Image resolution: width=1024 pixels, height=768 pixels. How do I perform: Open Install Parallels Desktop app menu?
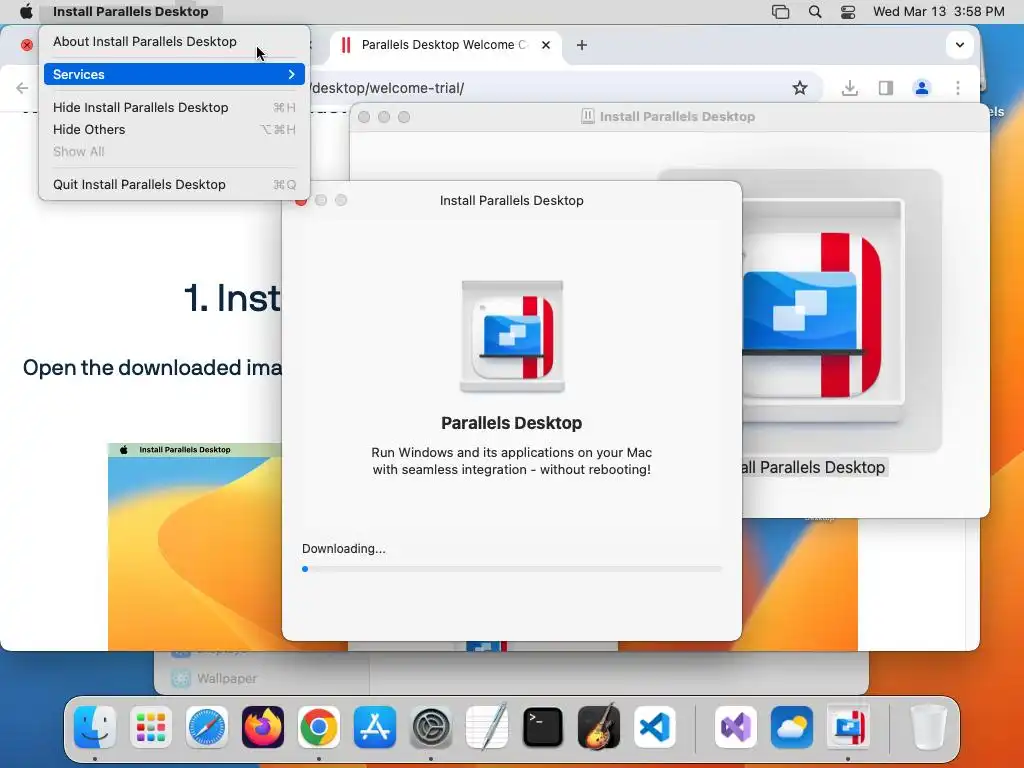(131, 11)
